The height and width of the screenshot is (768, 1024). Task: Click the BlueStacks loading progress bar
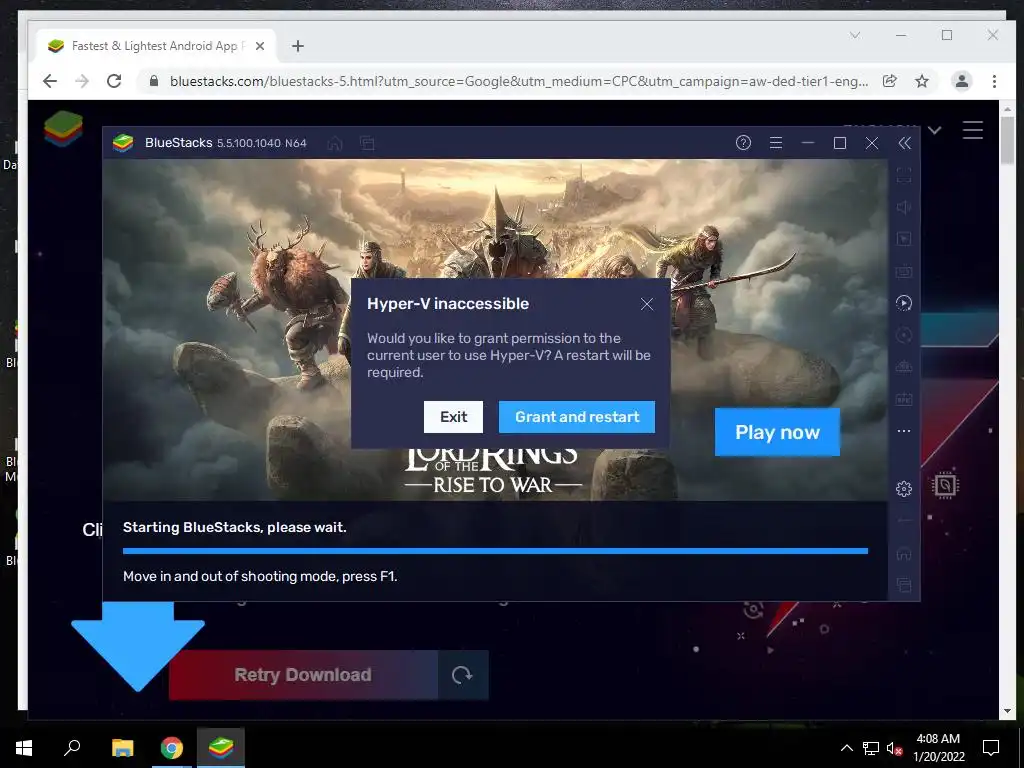coord(495,551)
